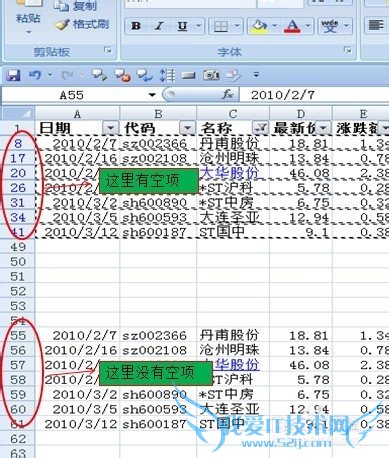Viewport: 389px width, 458px height.
Task: Save the workbook with the floppy disk icon
Action: [13, 75]
